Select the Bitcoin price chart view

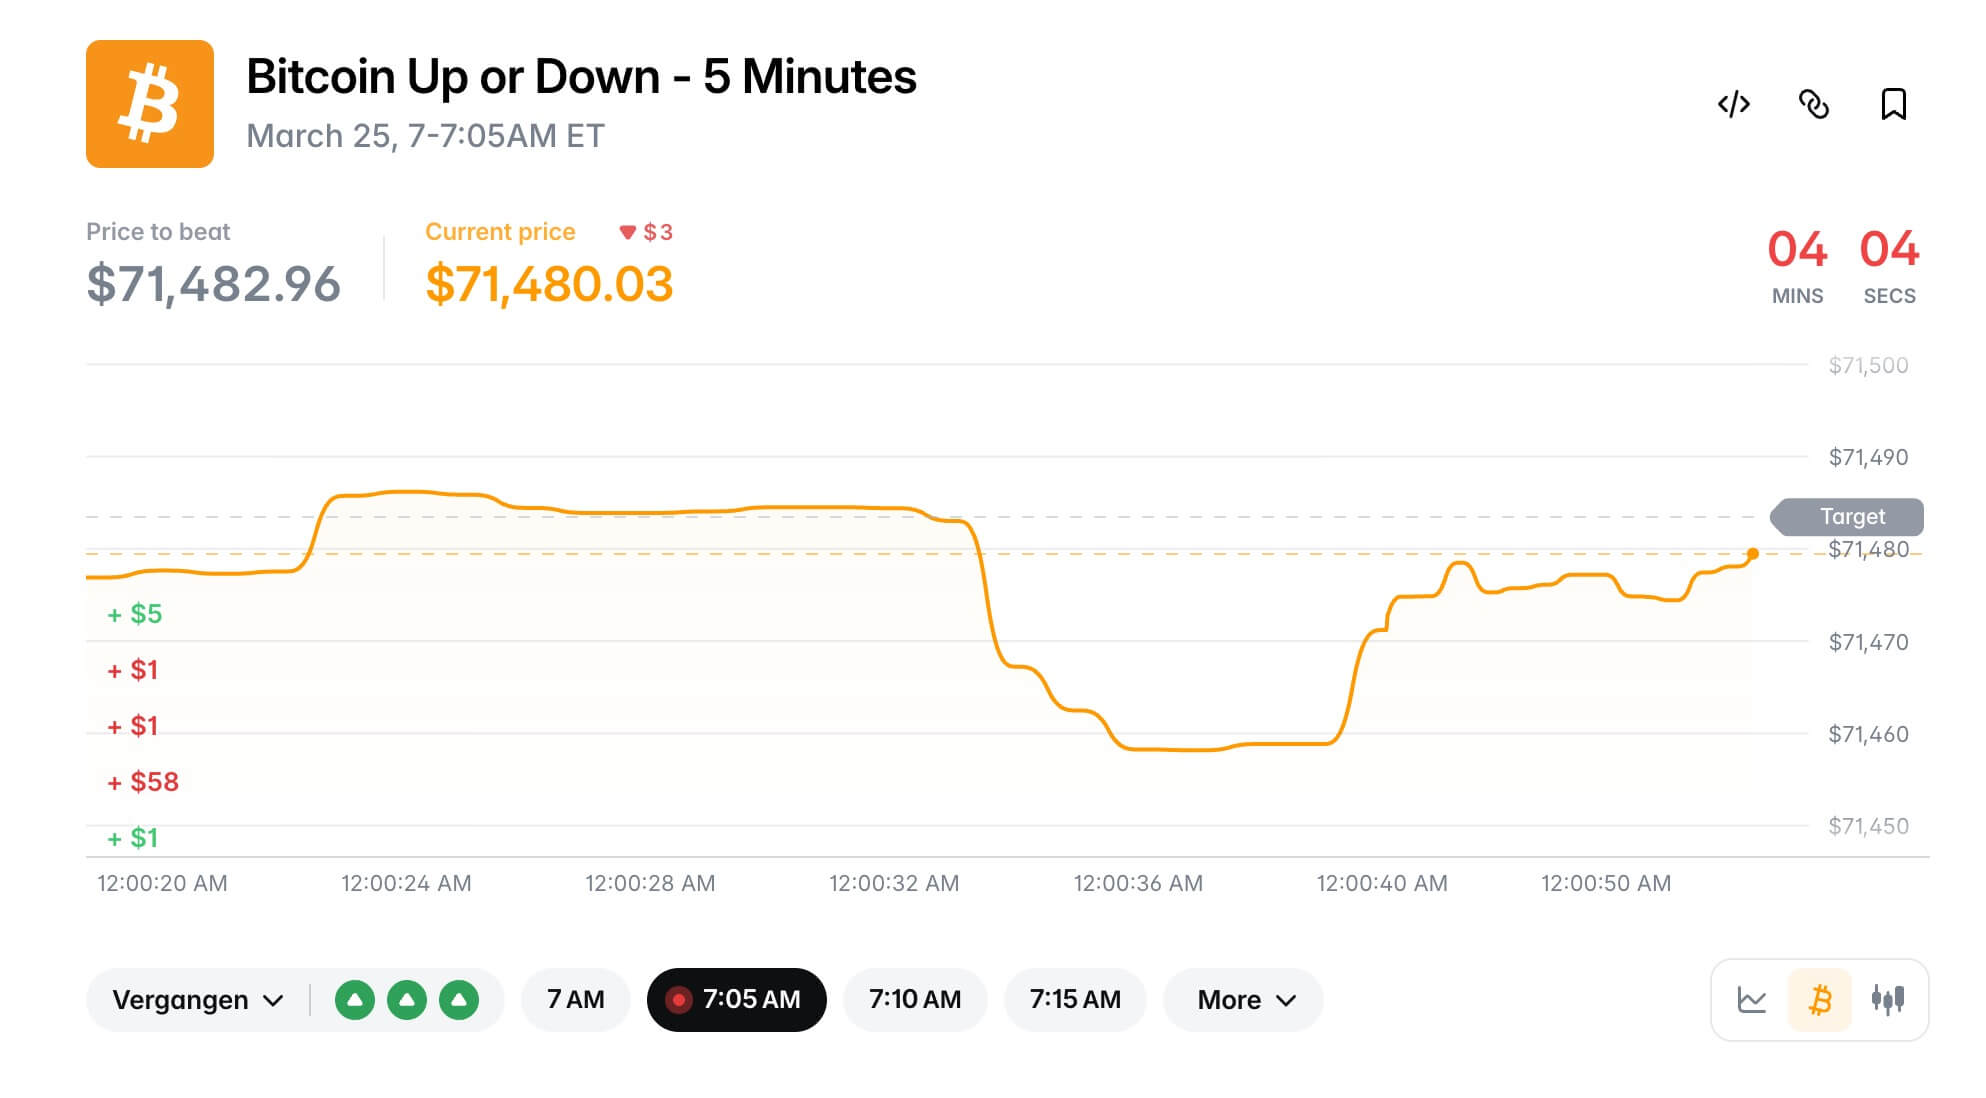(x=1820, y=999)
